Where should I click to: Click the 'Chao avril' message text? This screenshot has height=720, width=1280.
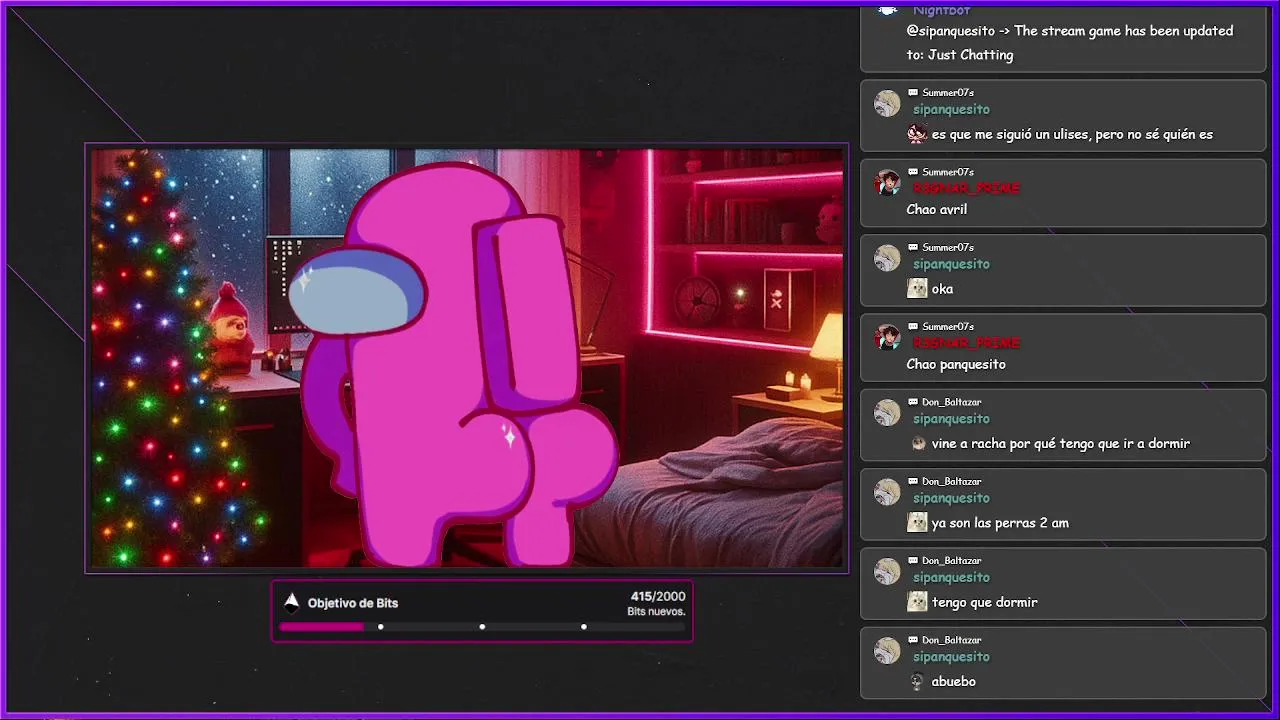pos(937,210)
